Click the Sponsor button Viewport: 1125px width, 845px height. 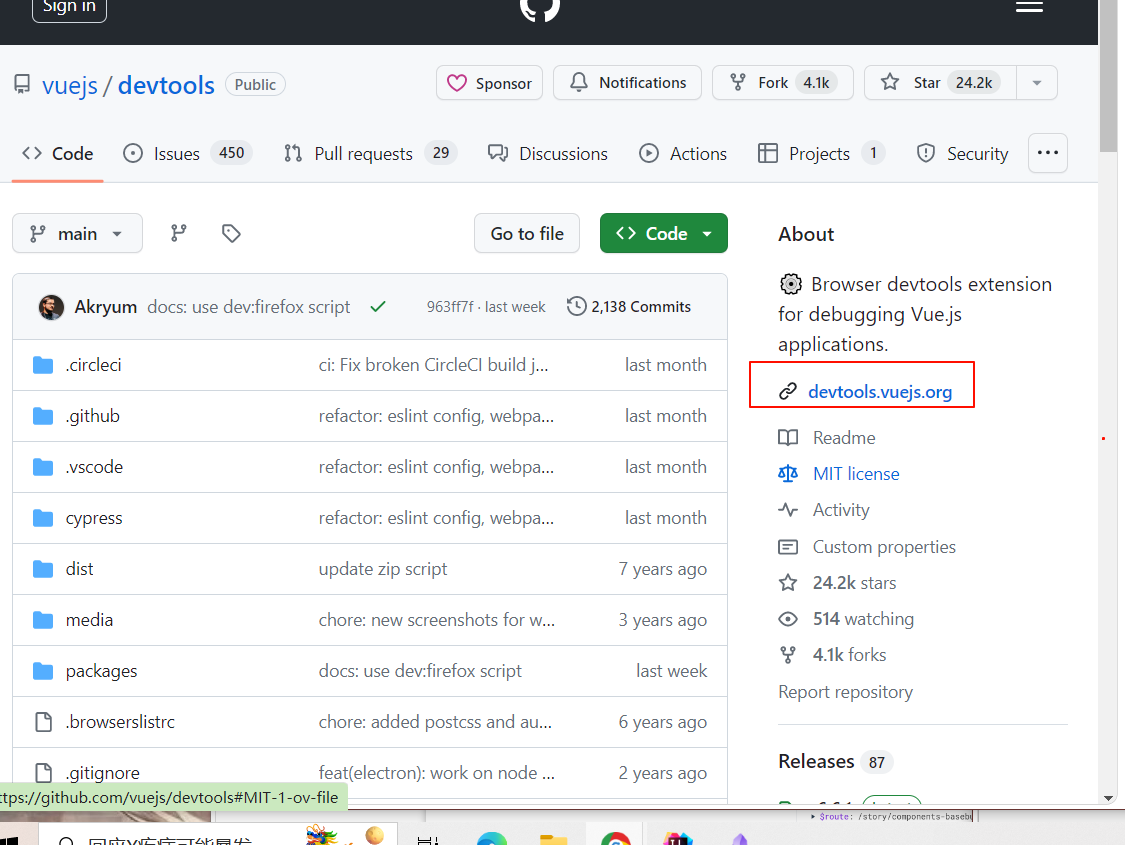(489, 83)
